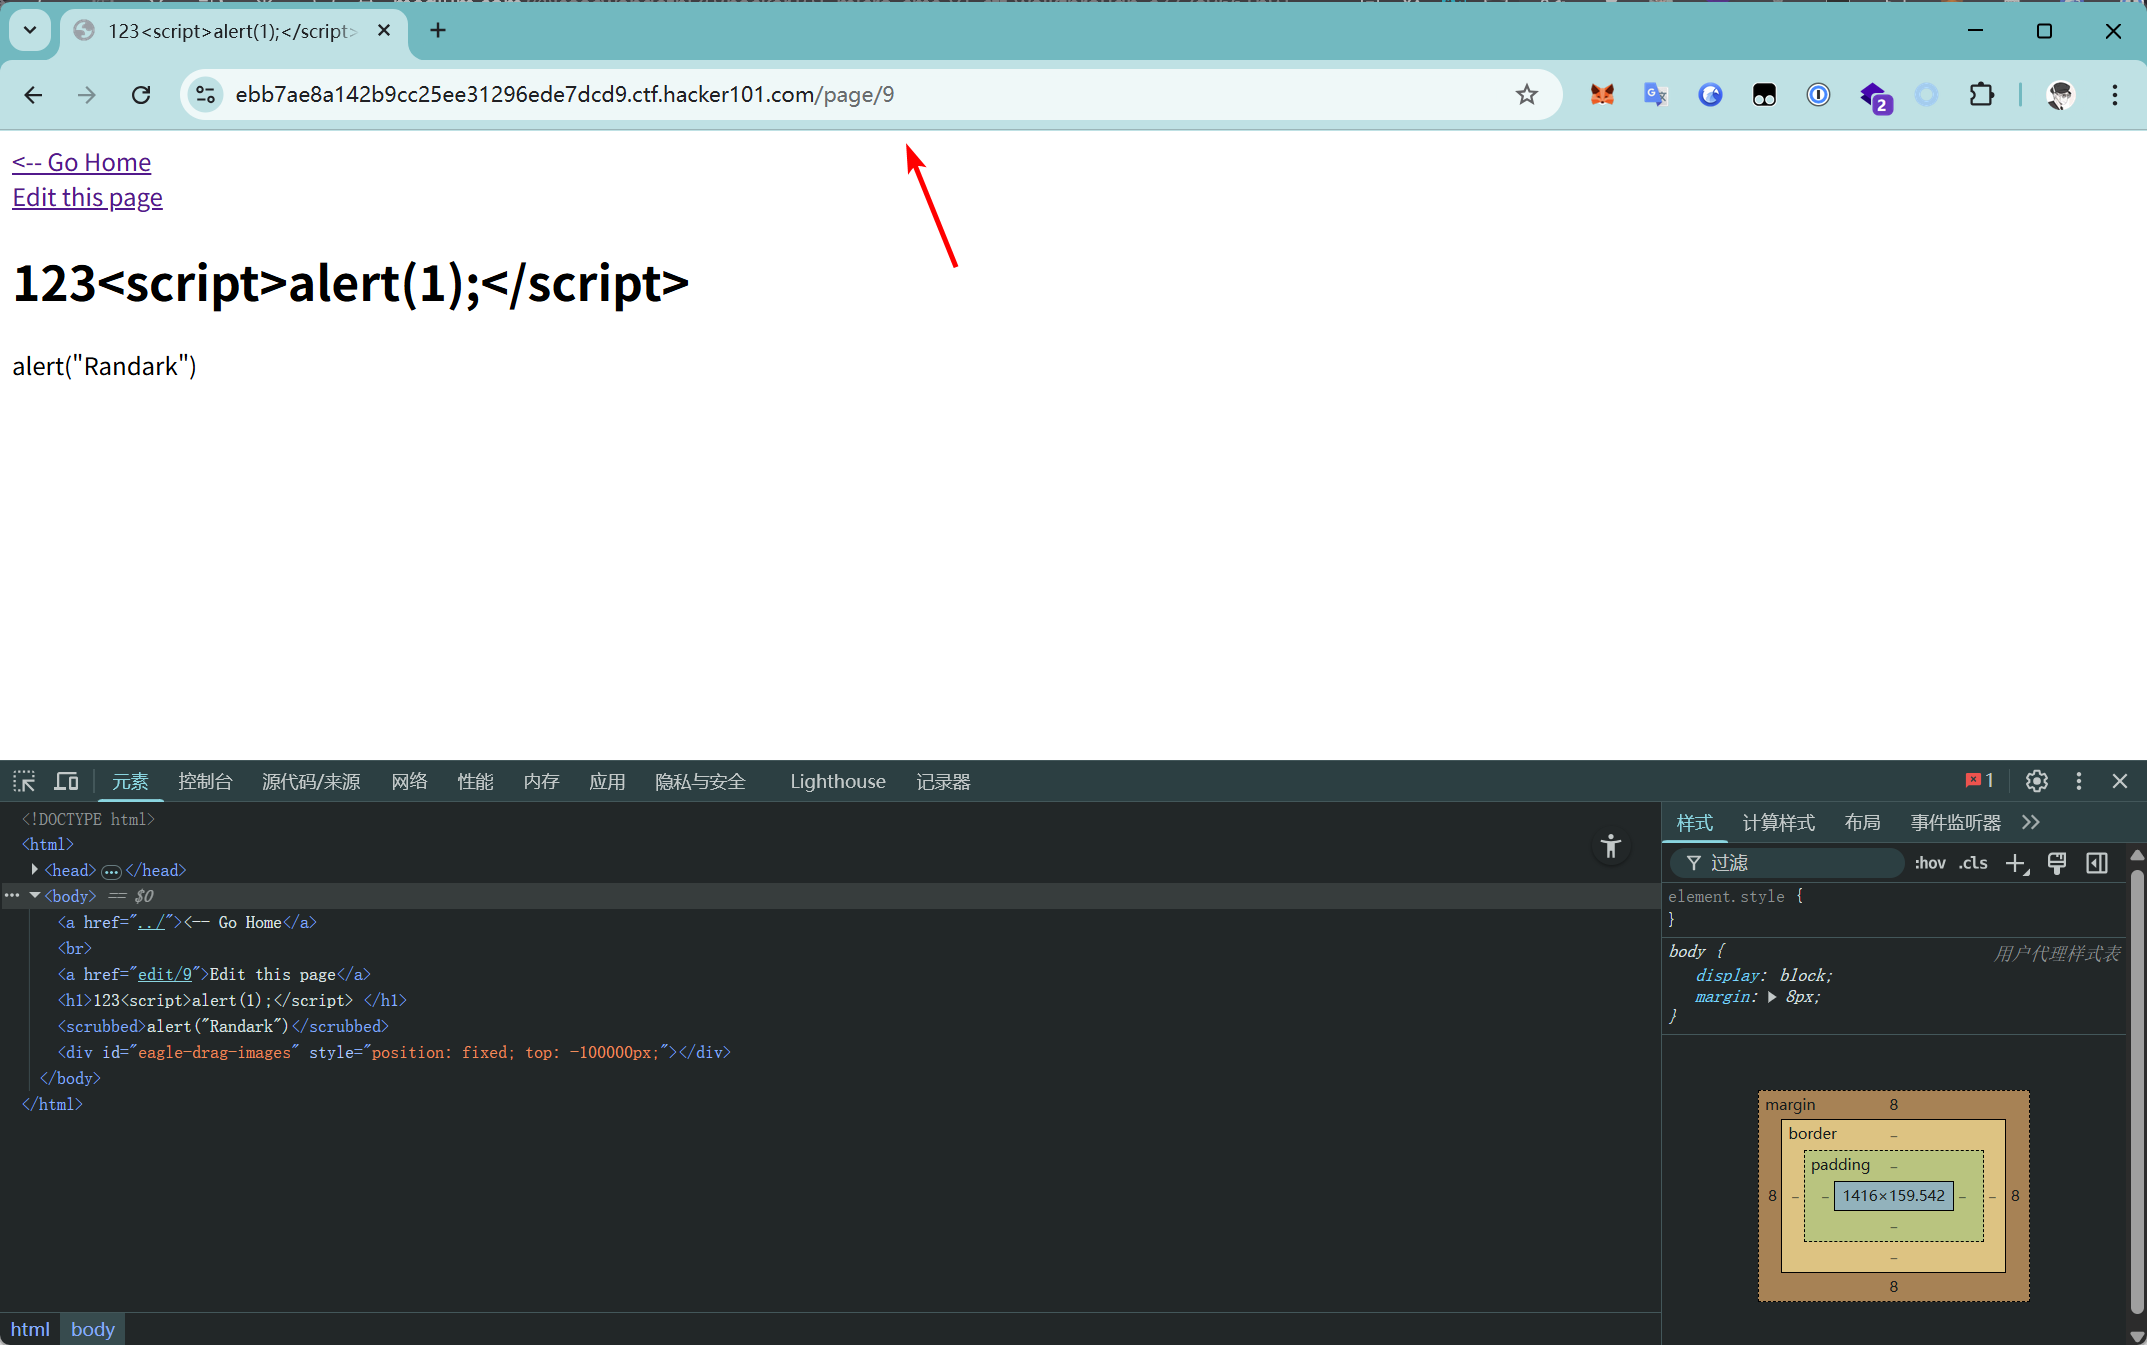Collapse the body element node
Screen dimensions: 2147x1345
pyautogui.click(x=35, y=896)
